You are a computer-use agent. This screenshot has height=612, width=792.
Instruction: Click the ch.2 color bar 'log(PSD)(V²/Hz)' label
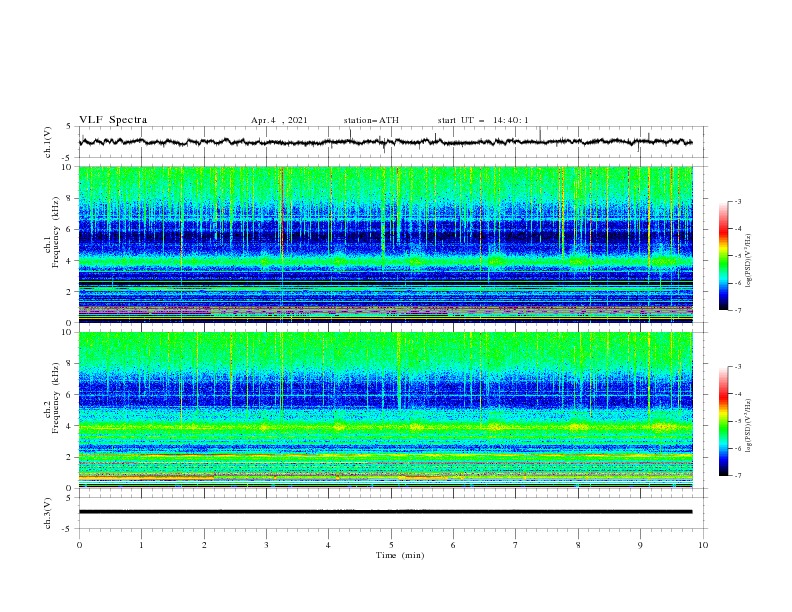[748, 426]
